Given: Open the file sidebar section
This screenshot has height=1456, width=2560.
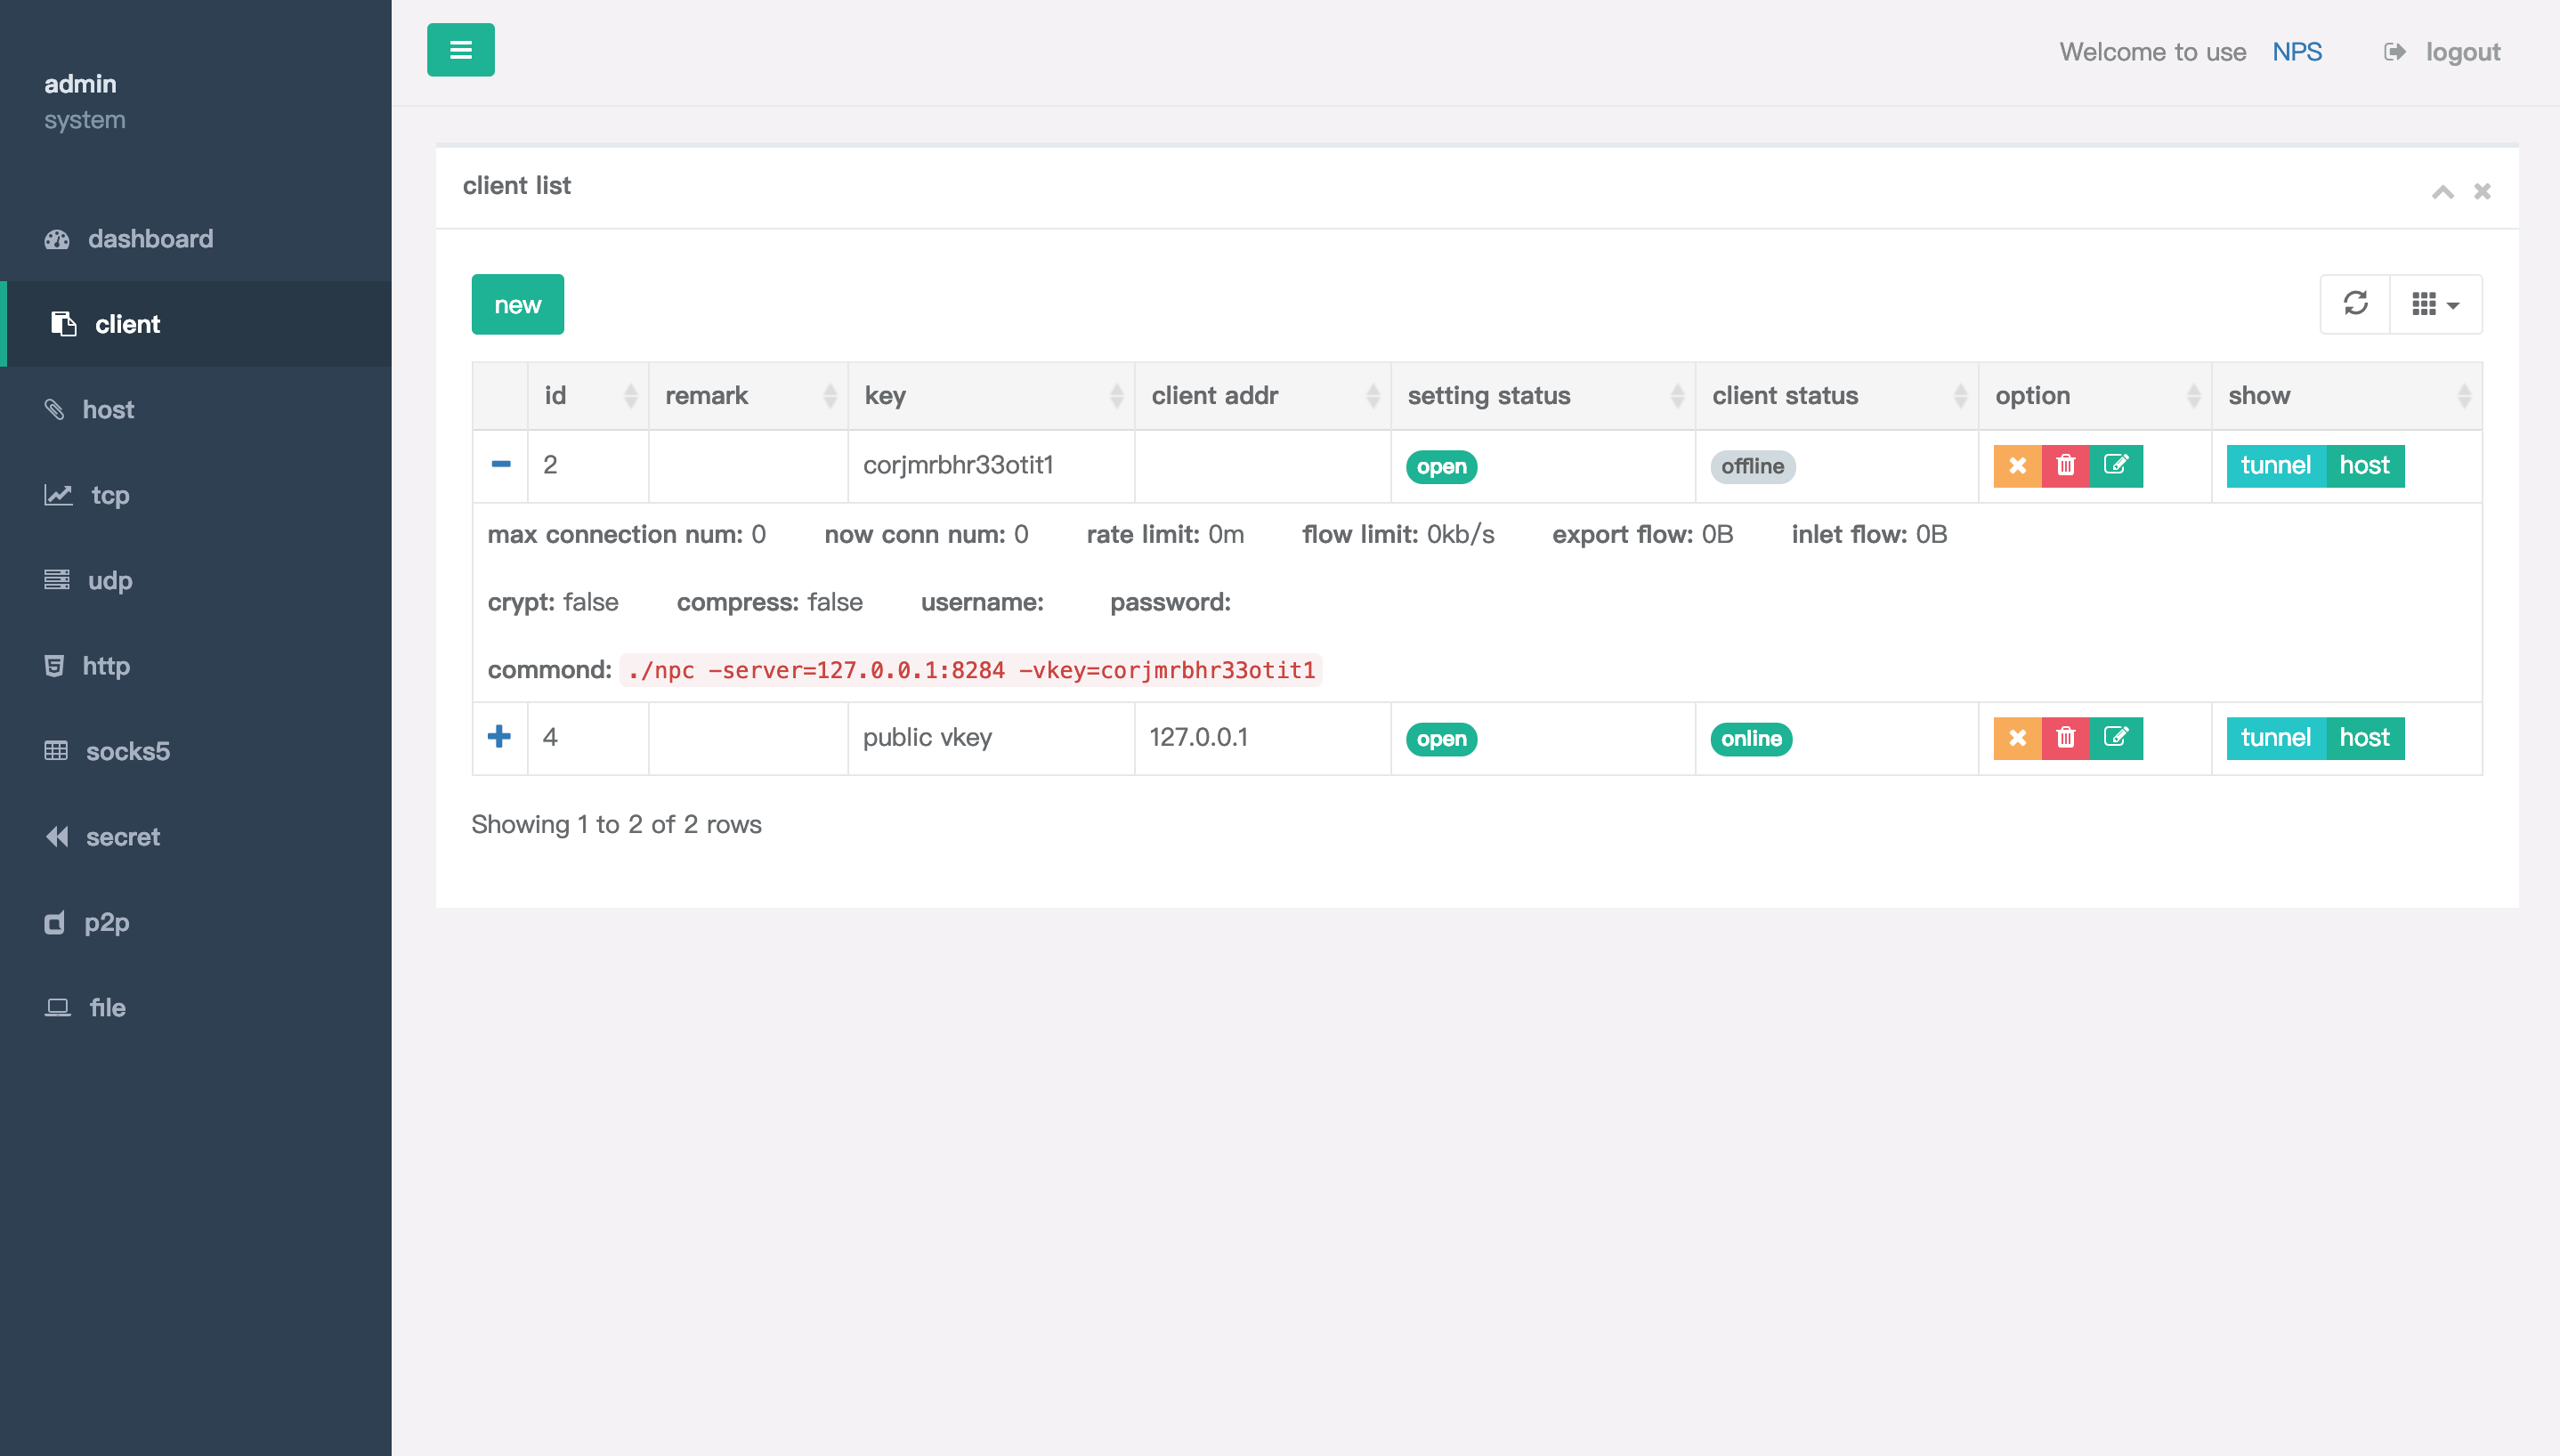Looking at the screenshot, I should 196,1008.
